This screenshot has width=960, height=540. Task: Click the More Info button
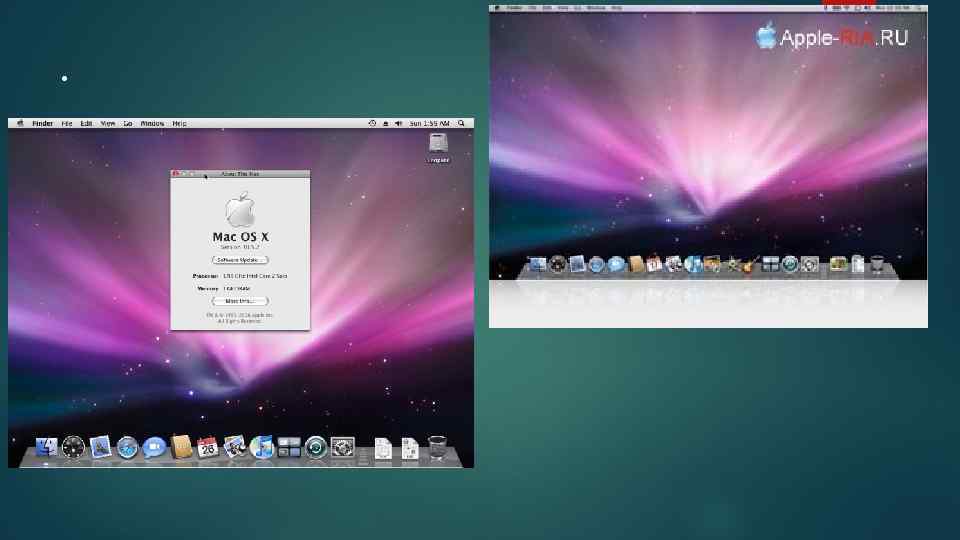click(240, 301)
